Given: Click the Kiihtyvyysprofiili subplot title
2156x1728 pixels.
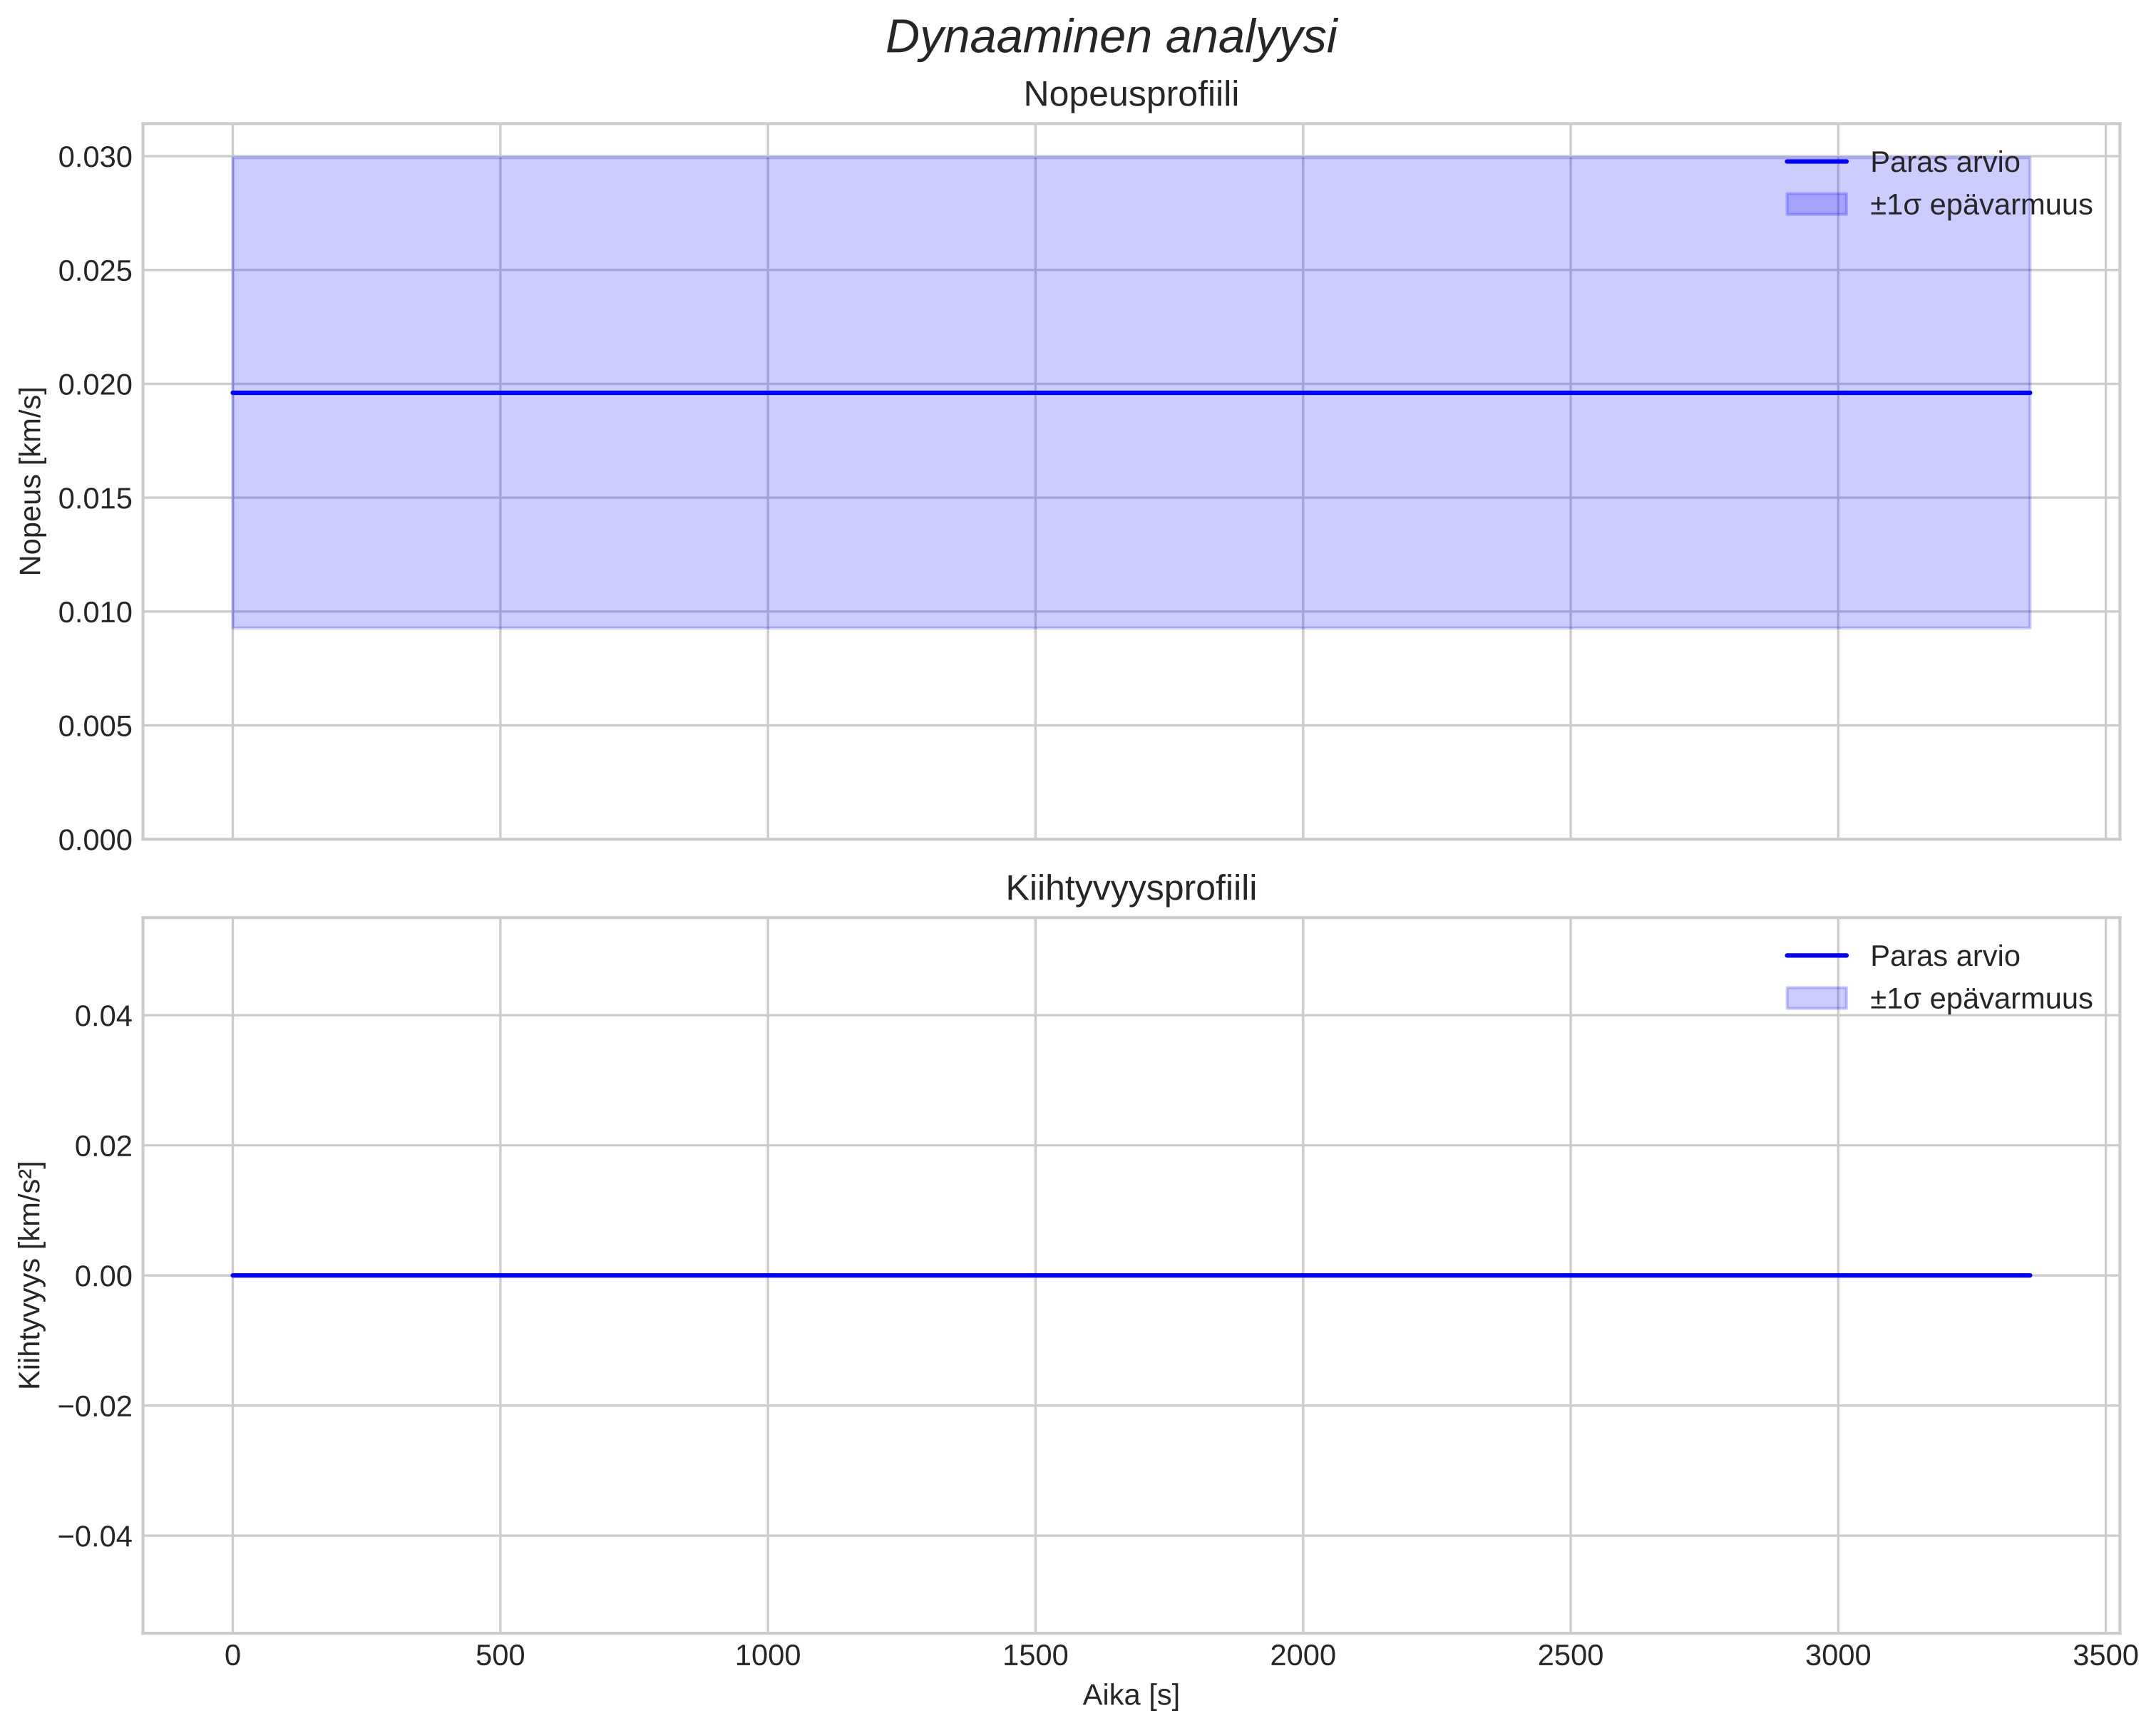Looking at the screenshot, I should [1131, 888].
